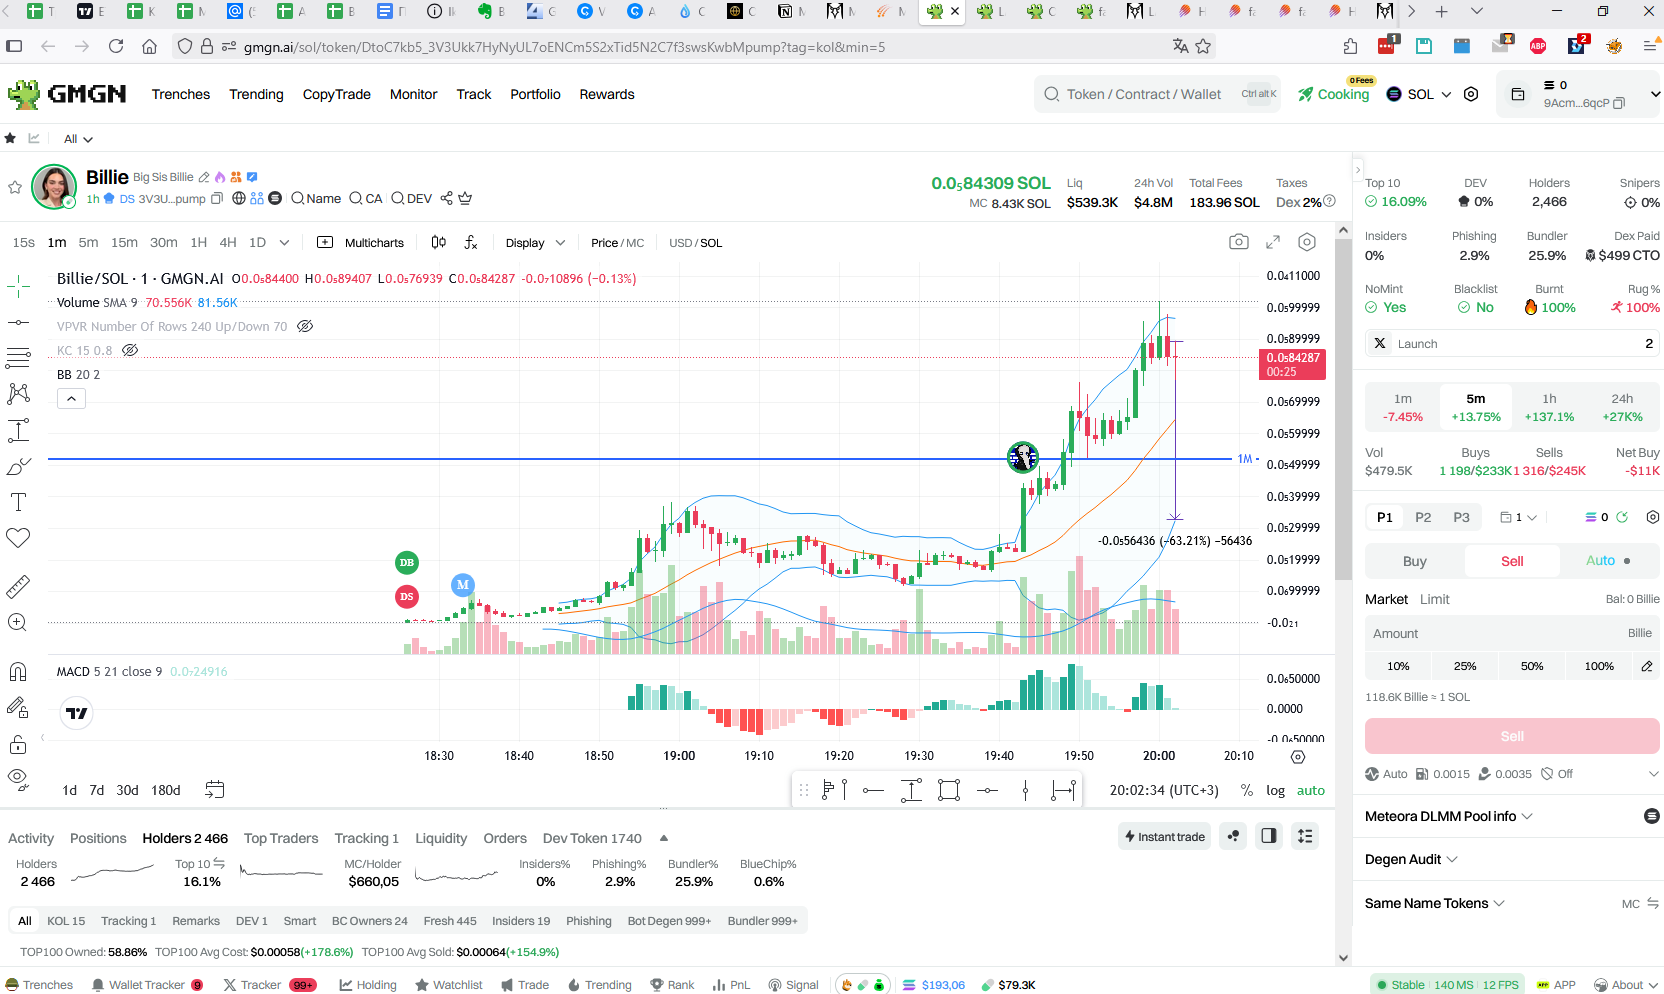Switch USD / SOL denomination
Screen dimensions: 1664x994
pos(695,243)
